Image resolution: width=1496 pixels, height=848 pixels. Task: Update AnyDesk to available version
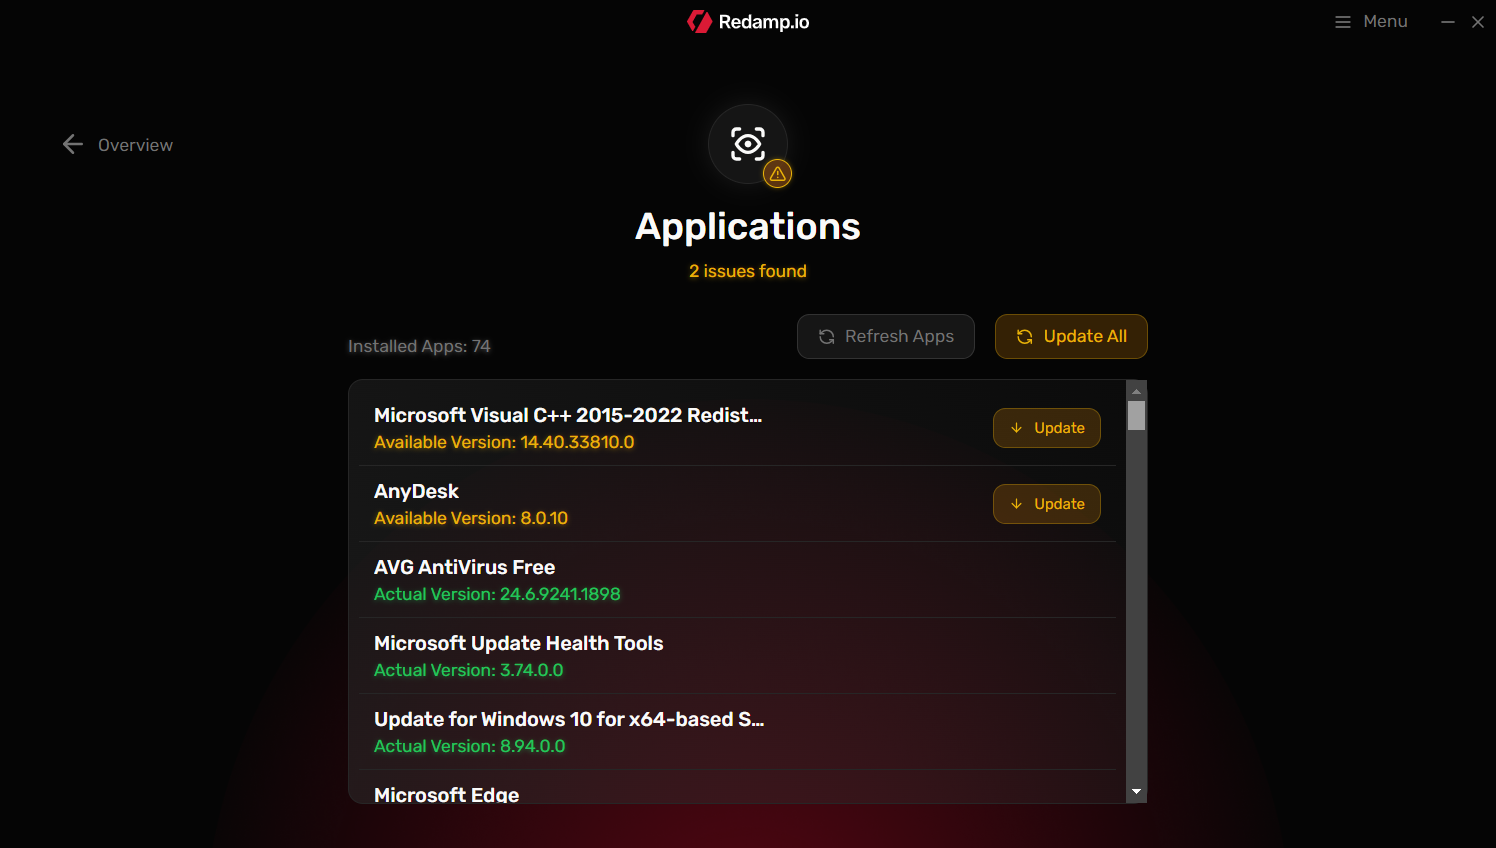click(x=1047, y=504)
